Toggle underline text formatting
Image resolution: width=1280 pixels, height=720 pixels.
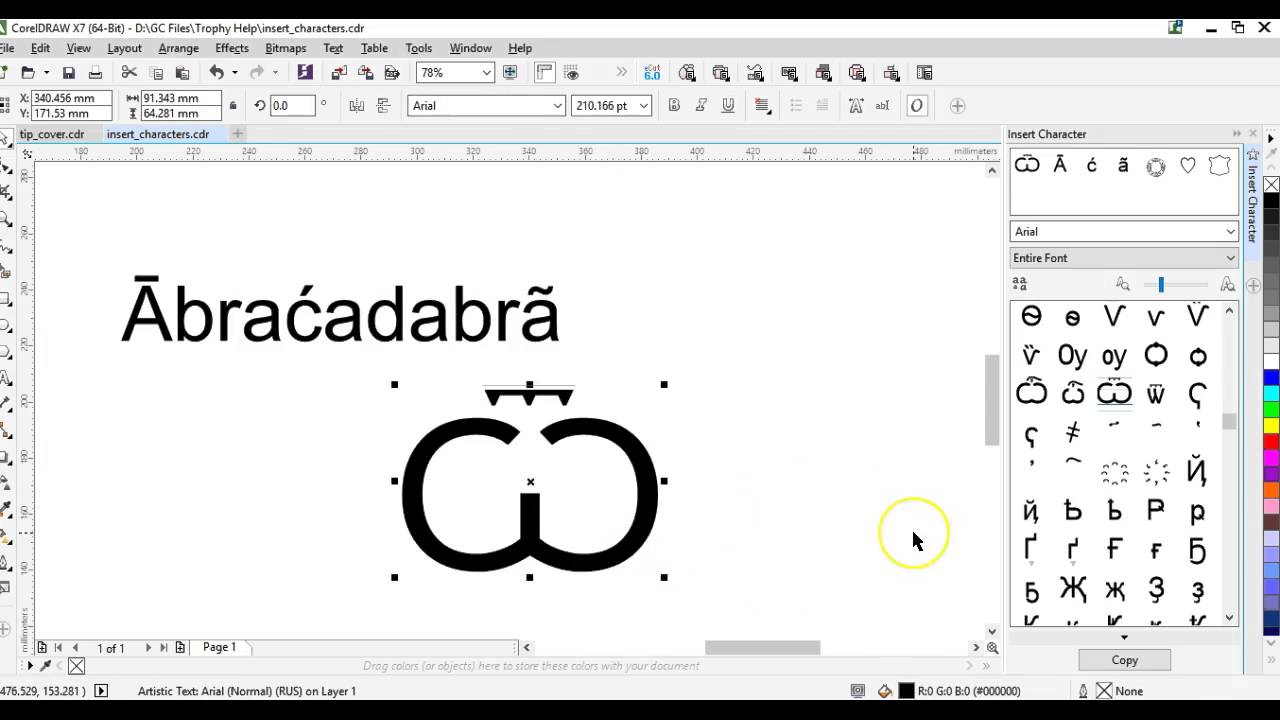click(728, 106)
